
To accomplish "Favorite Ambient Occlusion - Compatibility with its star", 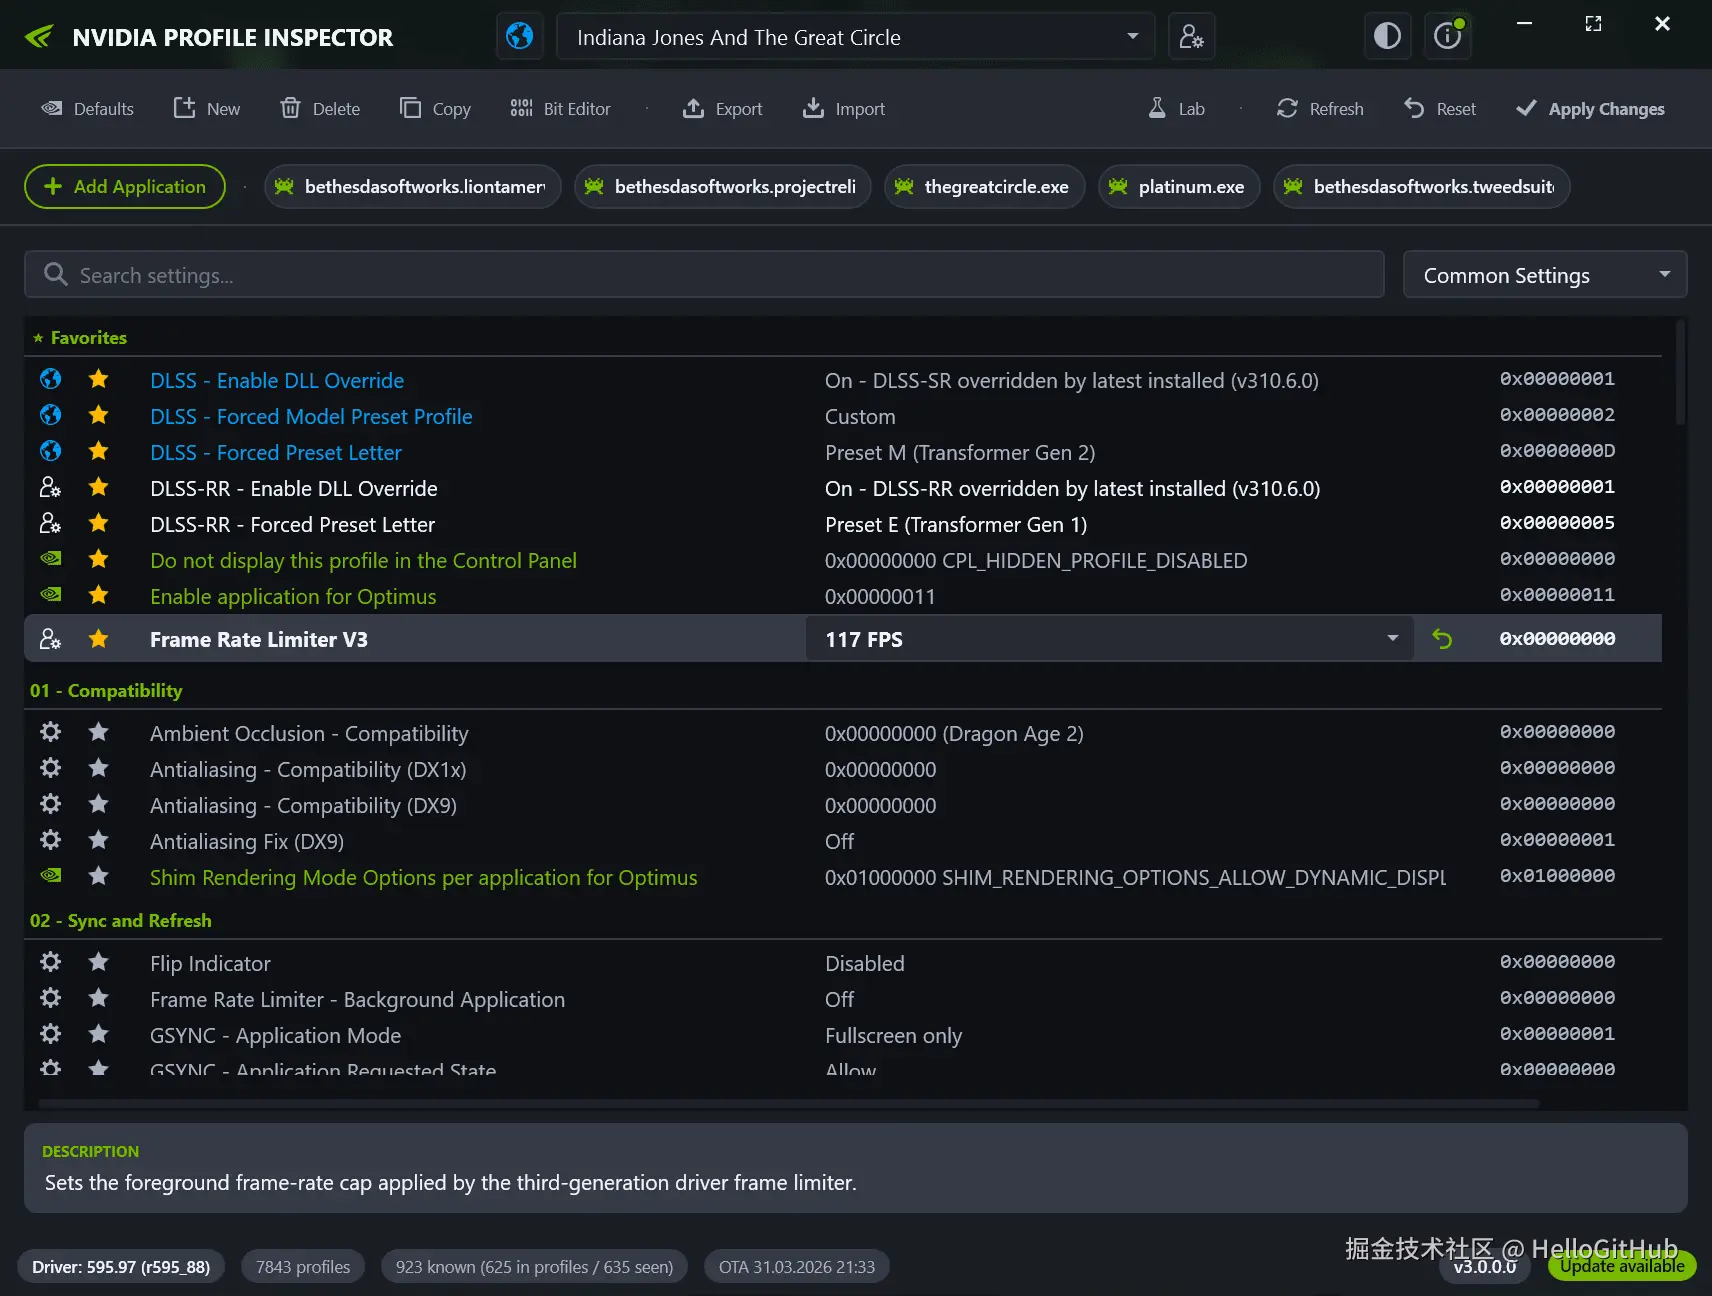I will pos(98,732).
